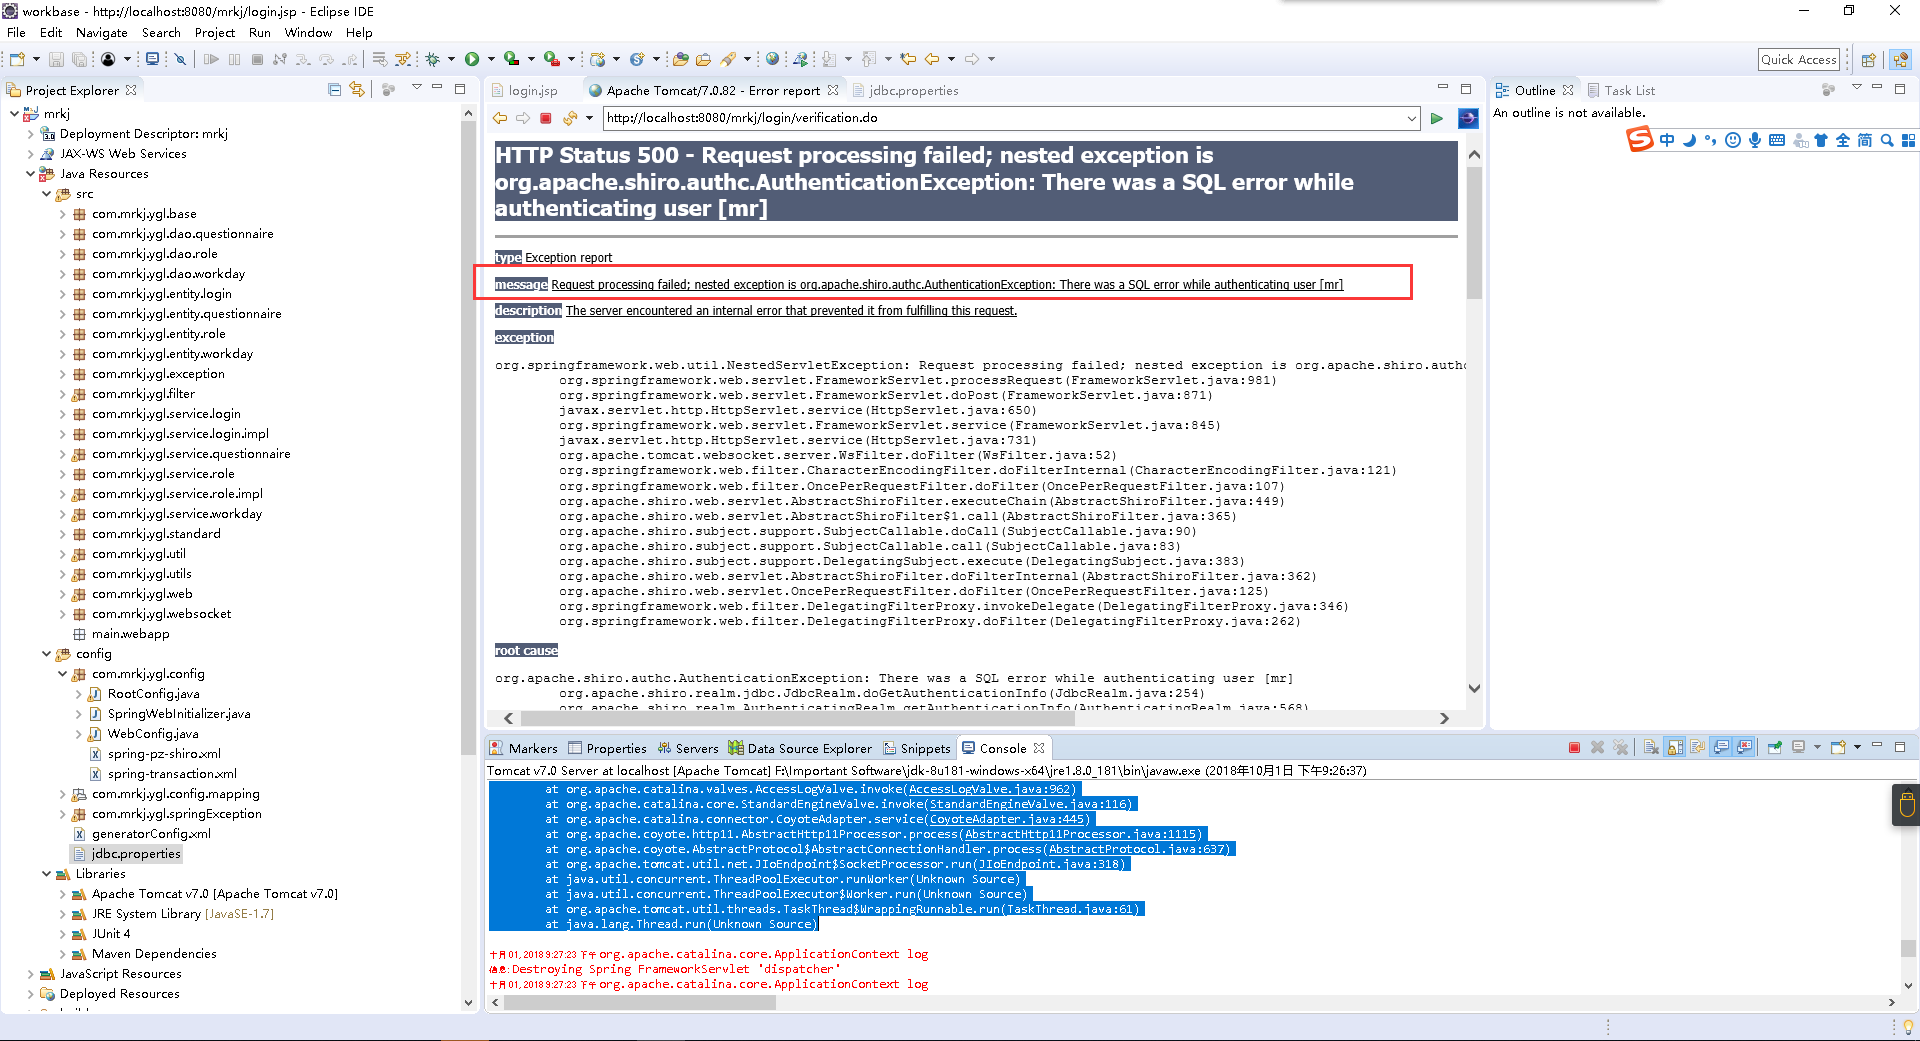Refresh the internal browser page
This screenshot has width=1920, height=1041.
point(570,118)
